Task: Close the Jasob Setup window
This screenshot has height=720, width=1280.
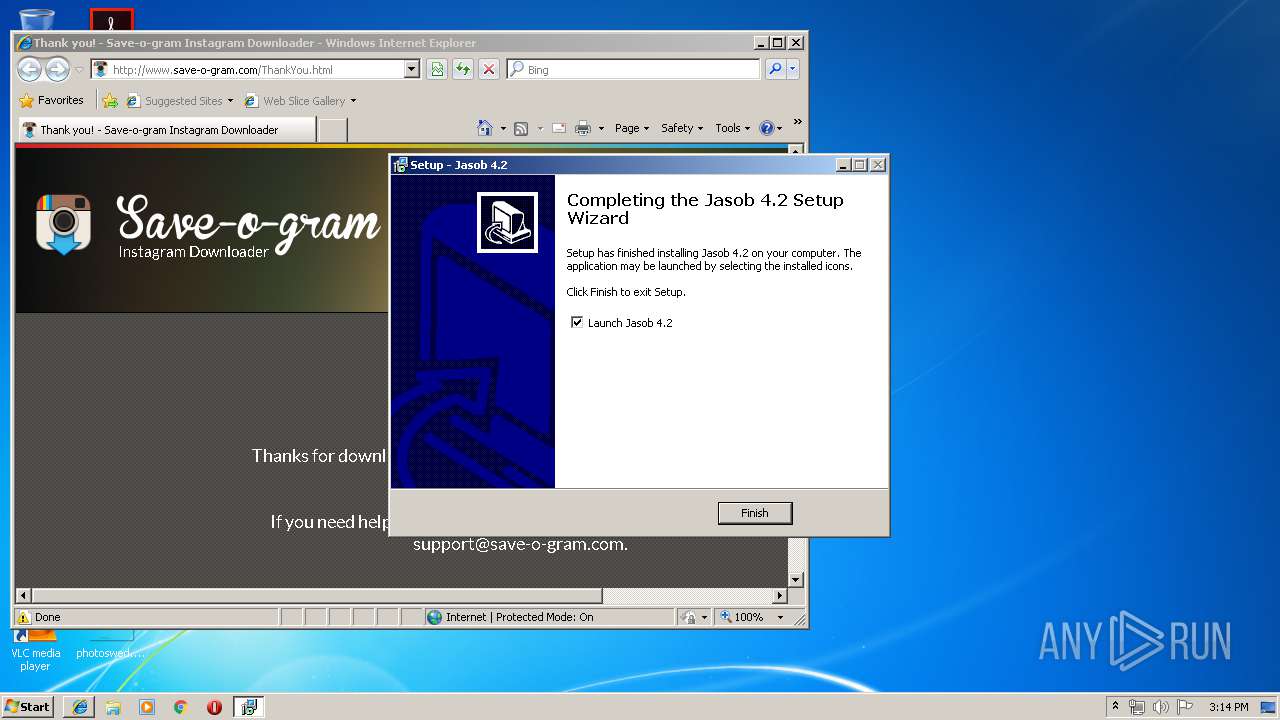Action: point(878,165)
